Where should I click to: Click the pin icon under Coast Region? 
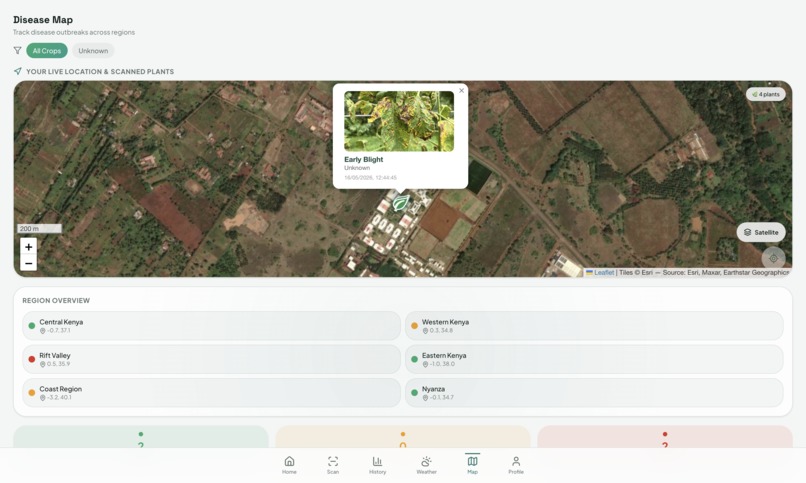(43, 398)
